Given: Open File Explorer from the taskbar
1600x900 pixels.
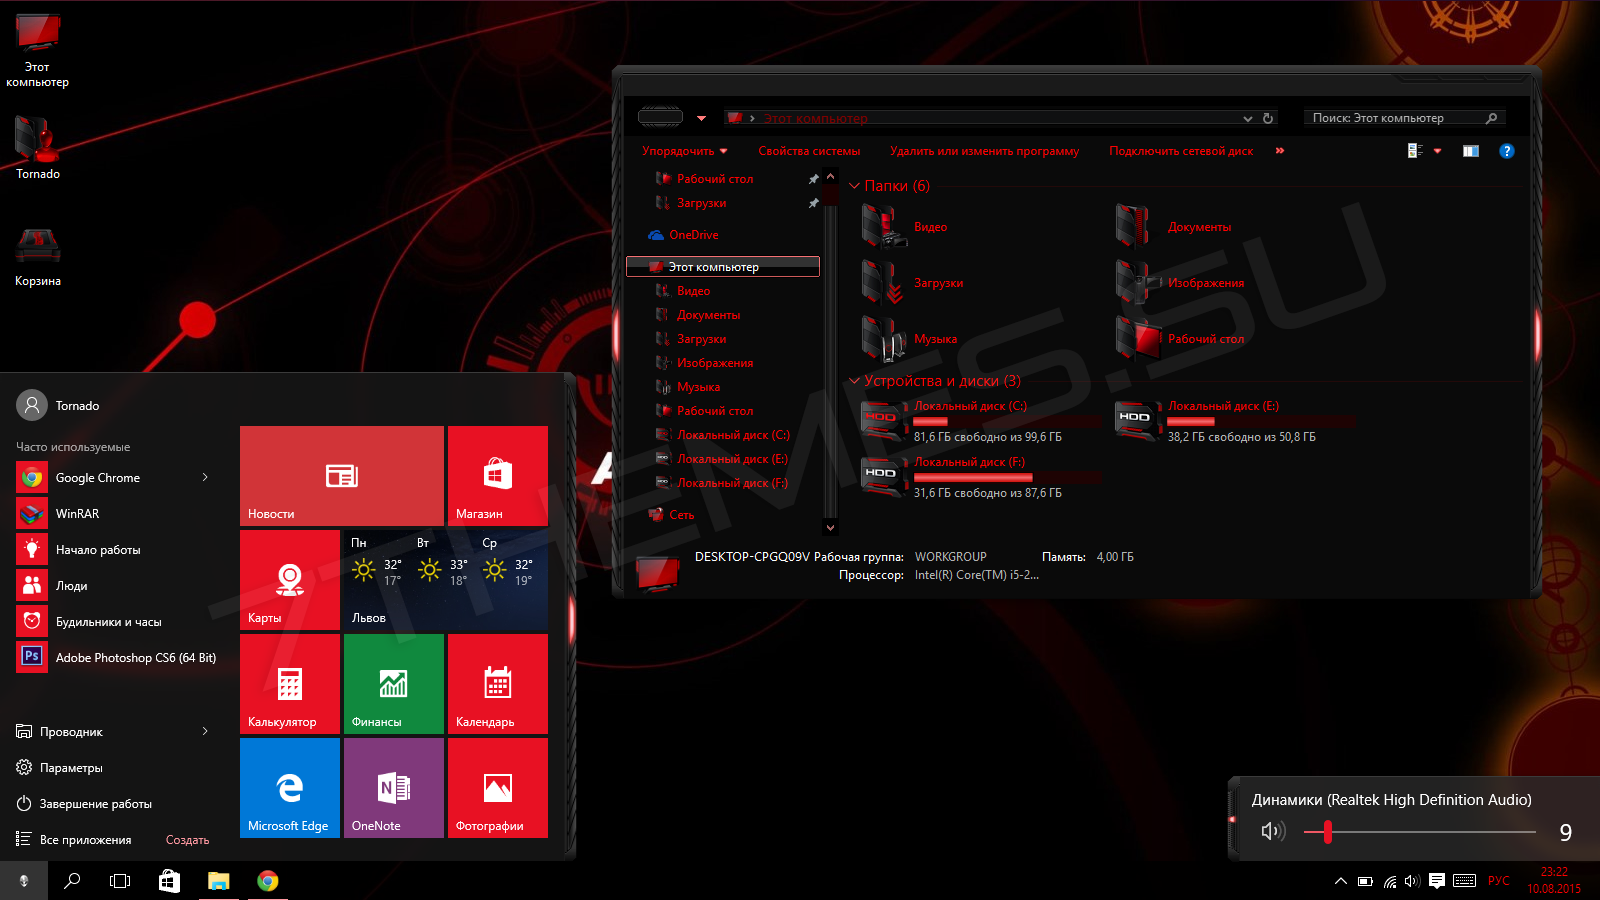Looking at the screenshot, I should tap(217, 881).
